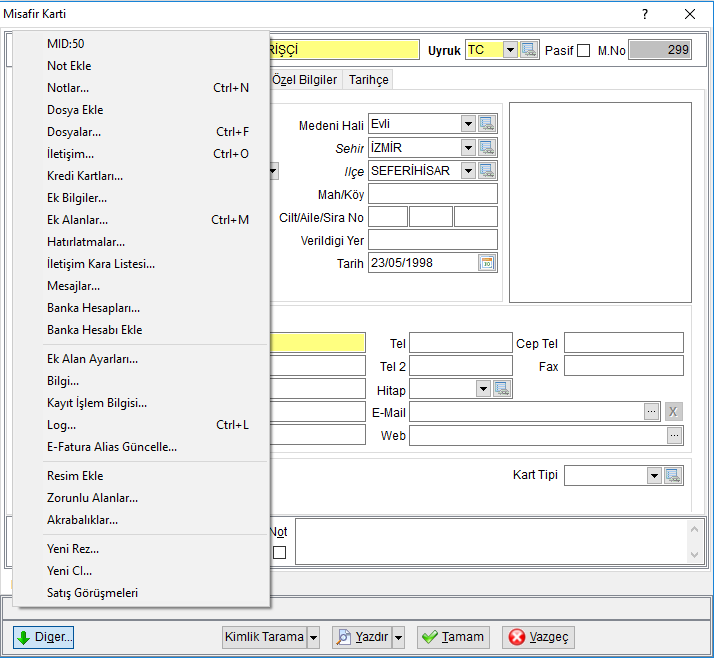Choose Resim Ekle menu item
Viewport: 714px width, 658px height.
pos(141,476)
